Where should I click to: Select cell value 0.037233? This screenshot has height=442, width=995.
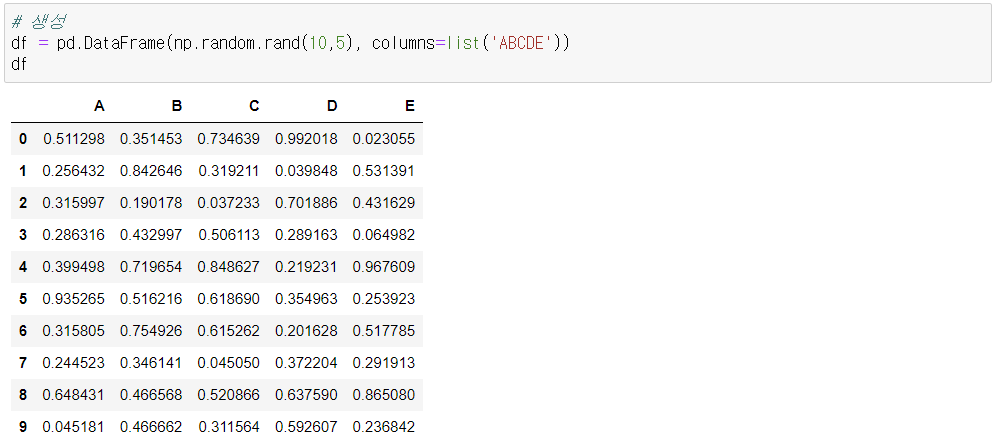click(x=228, y=203)
